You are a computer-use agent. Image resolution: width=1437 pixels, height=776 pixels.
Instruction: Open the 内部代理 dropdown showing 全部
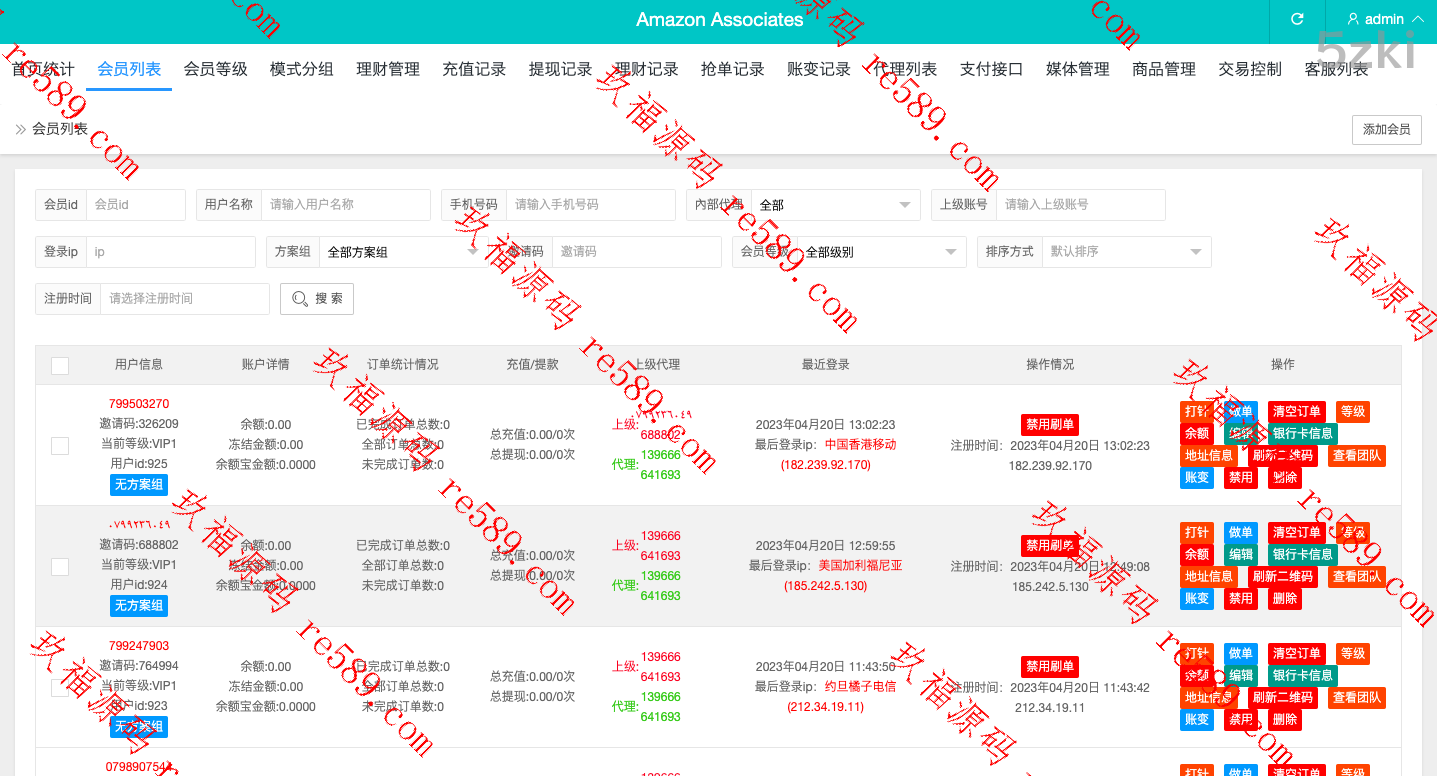835,205
